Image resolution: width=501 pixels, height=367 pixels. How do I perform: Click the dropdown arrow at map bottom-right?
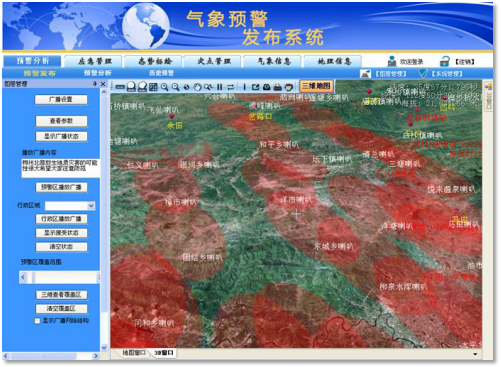tap(475, 354)
